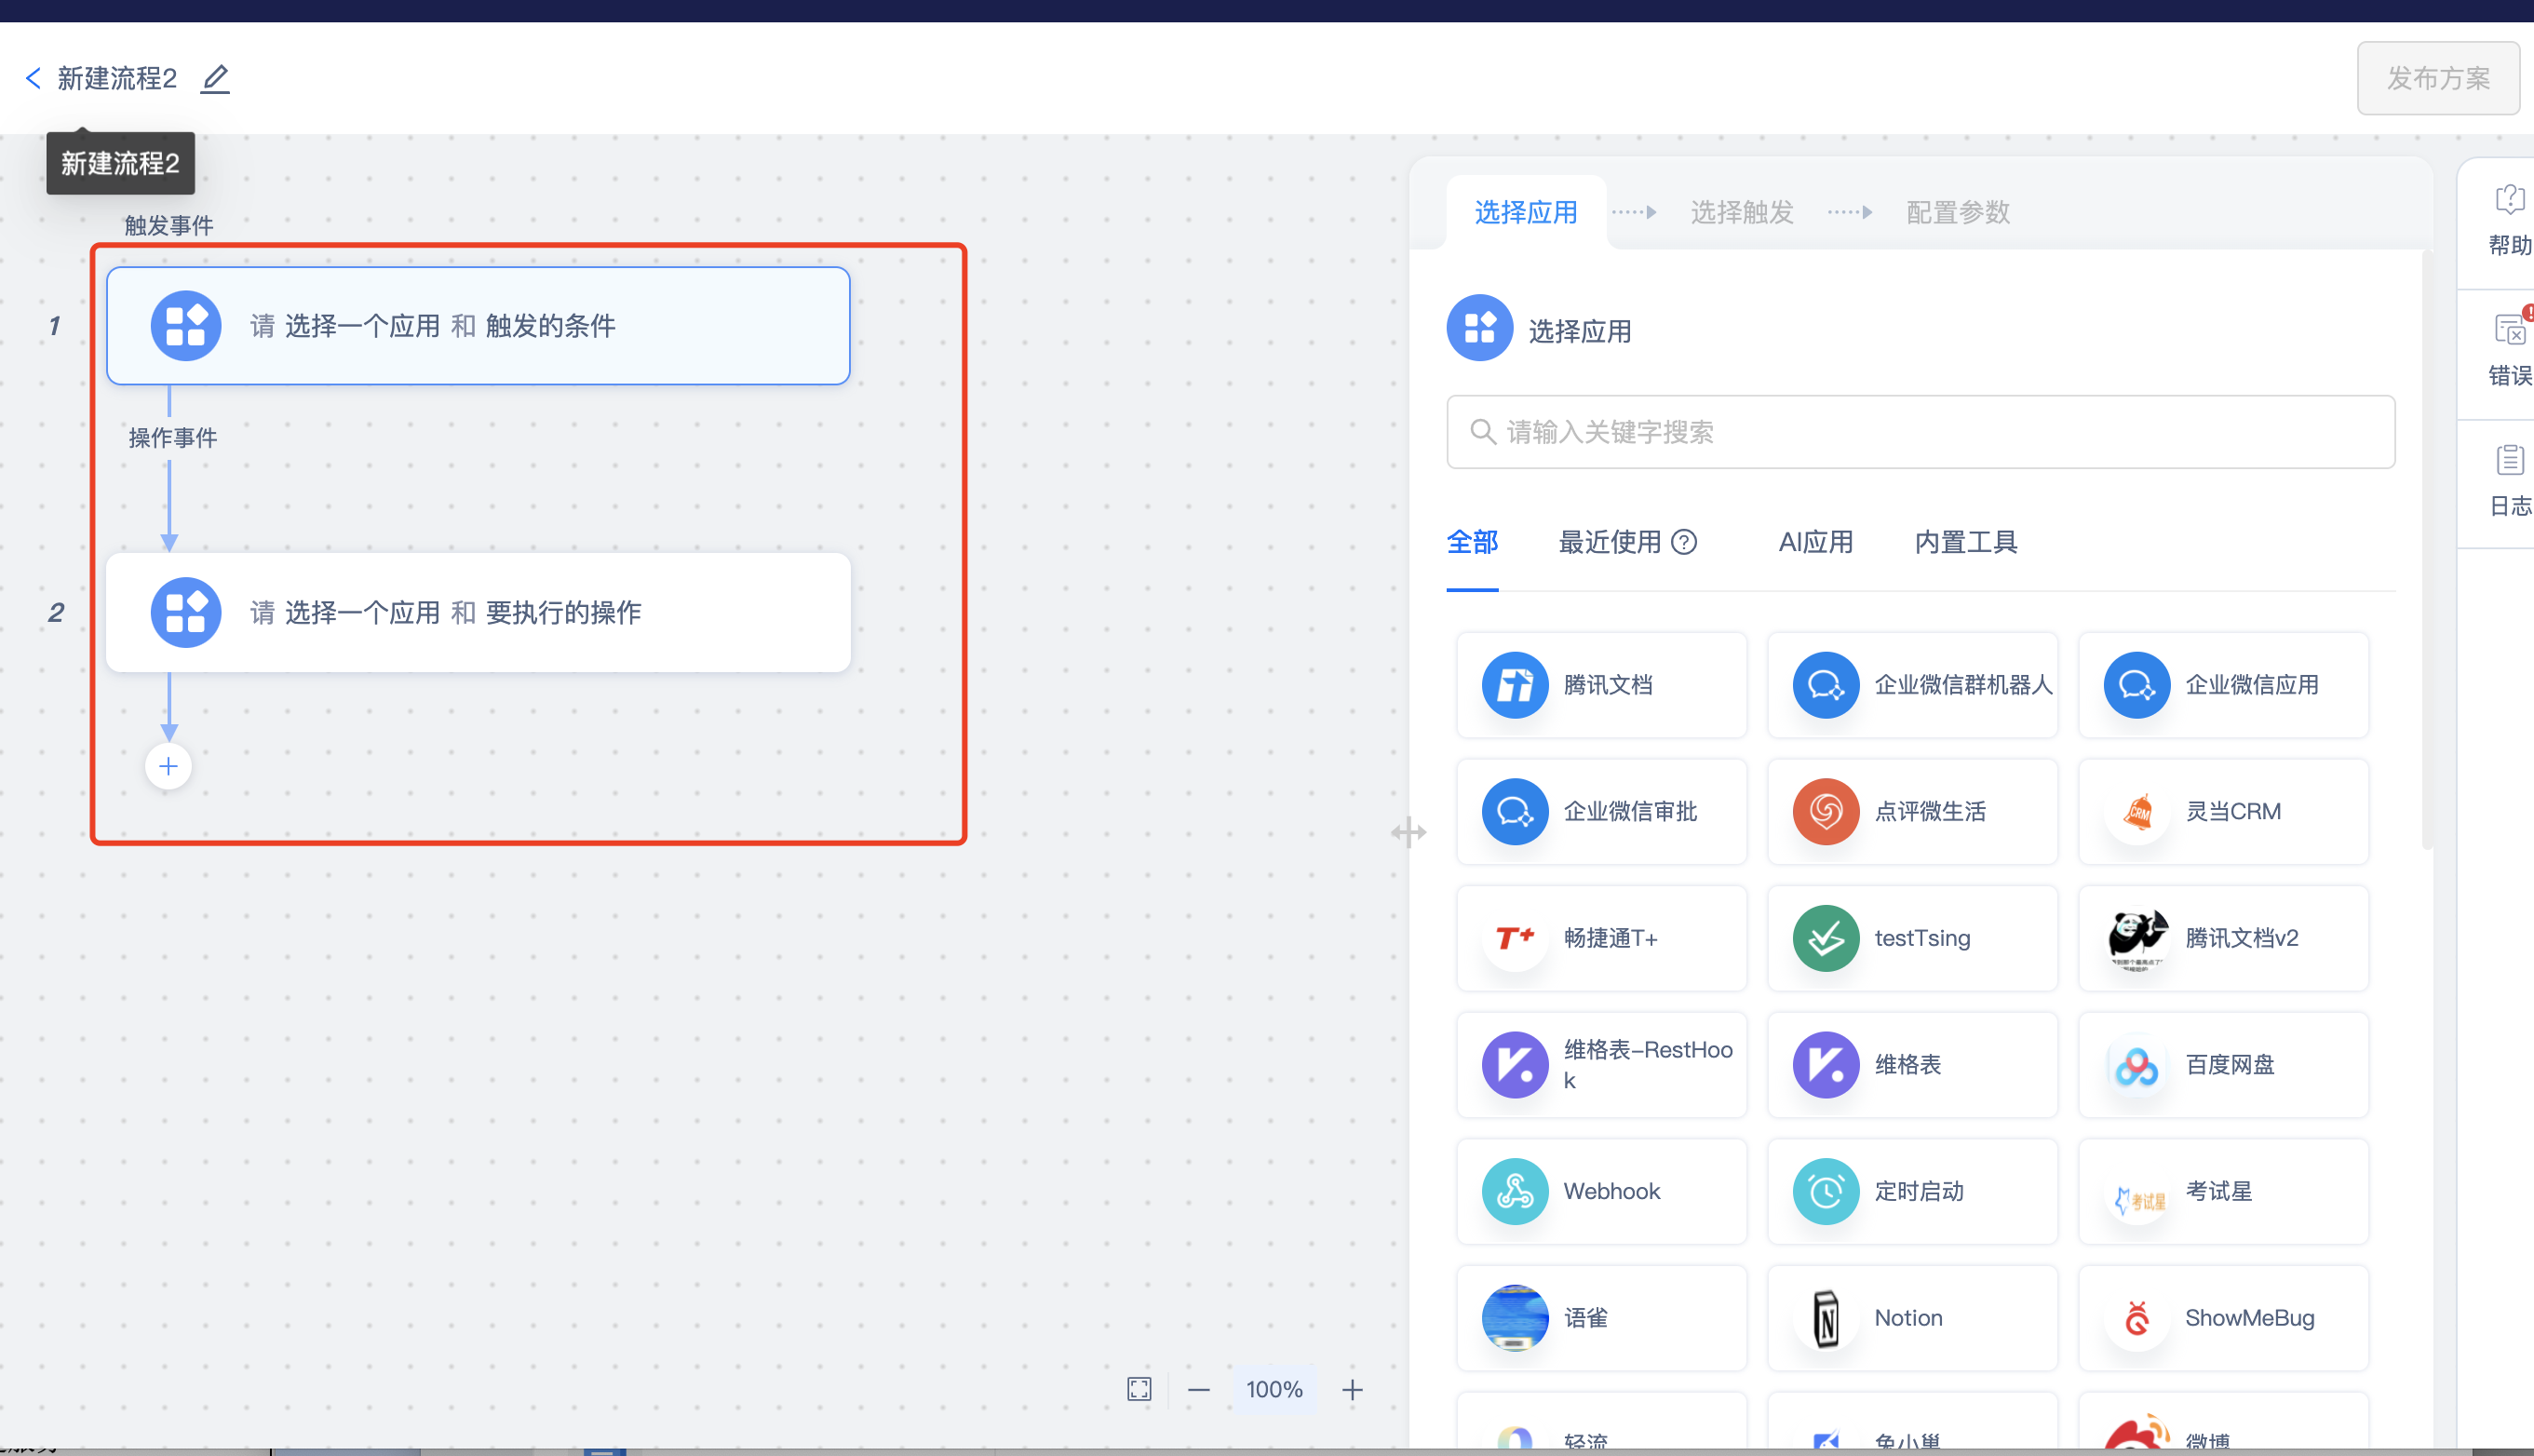Screen dimensions: 2534x1456
Task: Select the action step card 要执行的操作
Action: [x=478, y=612]
